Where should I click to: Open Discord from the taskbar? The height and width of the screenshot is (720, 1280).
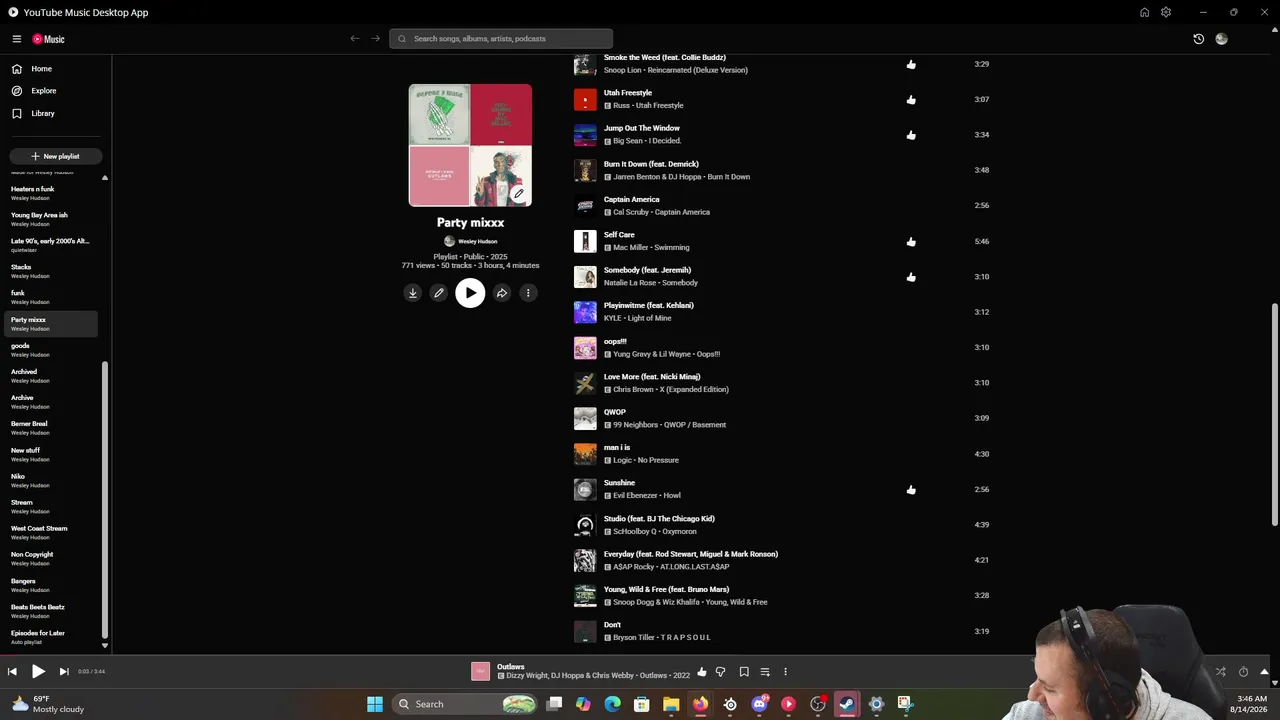[x=759, y=704]
